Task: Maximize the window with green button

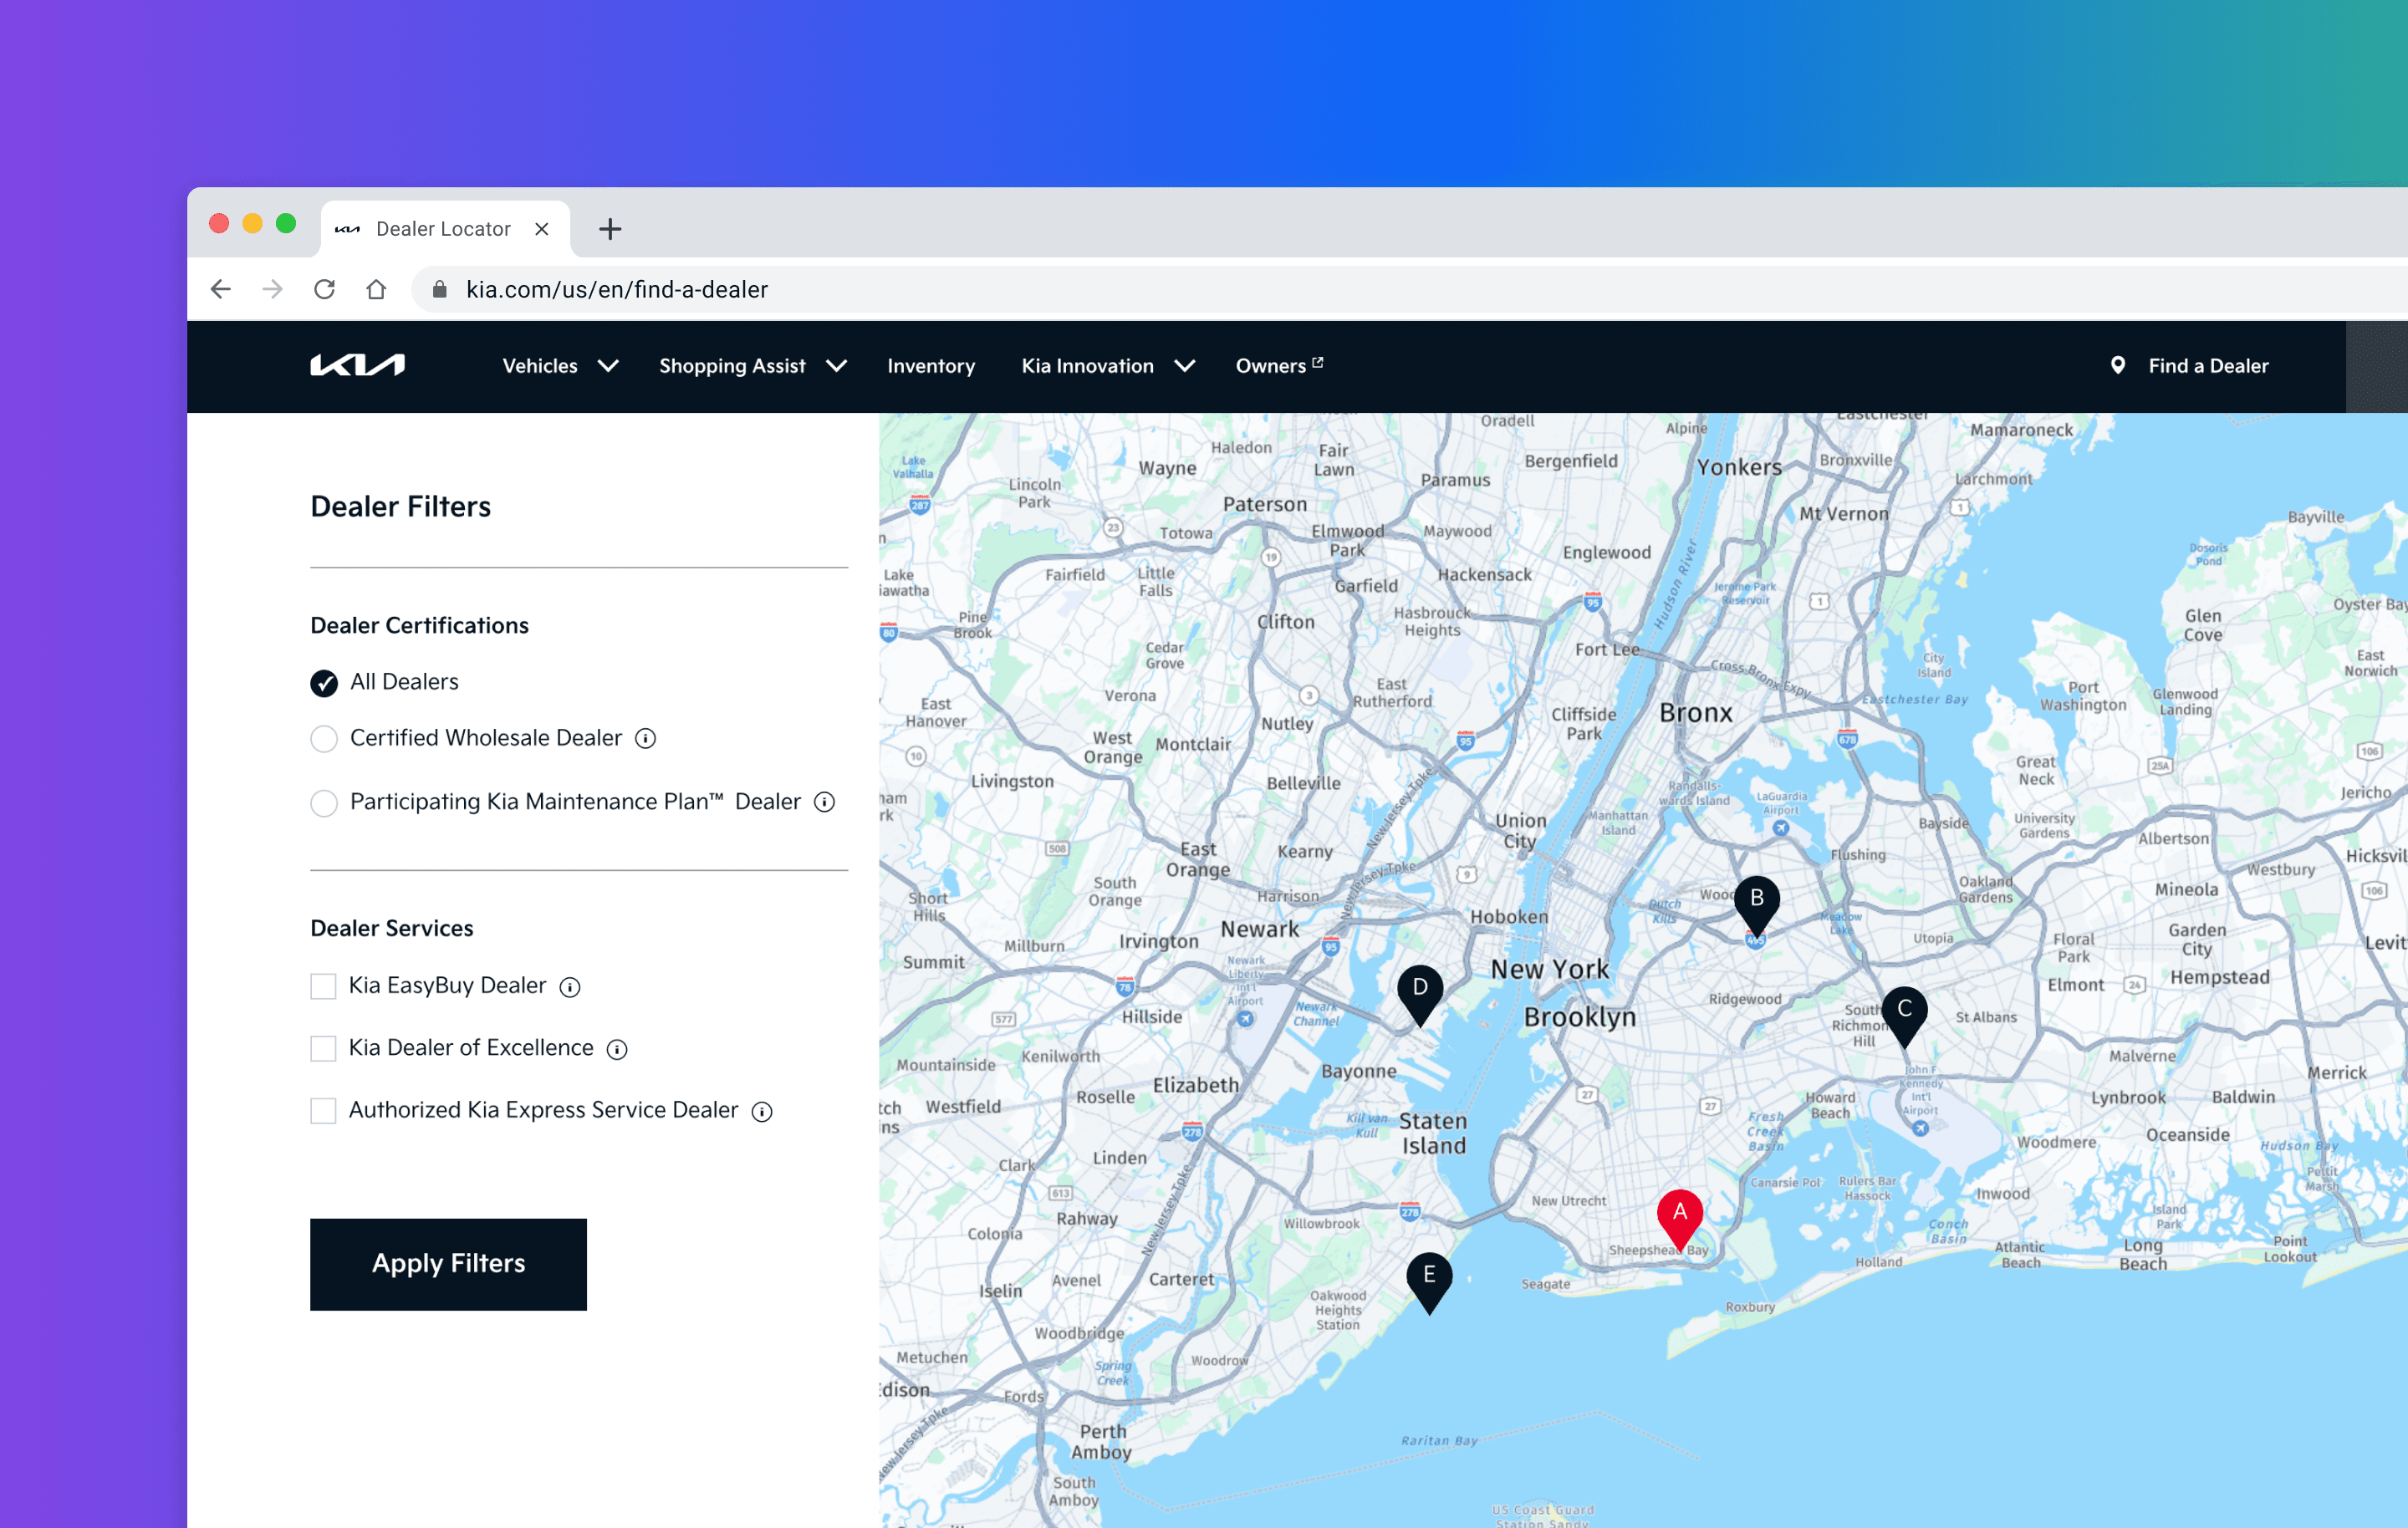Action: click(286, 223)
